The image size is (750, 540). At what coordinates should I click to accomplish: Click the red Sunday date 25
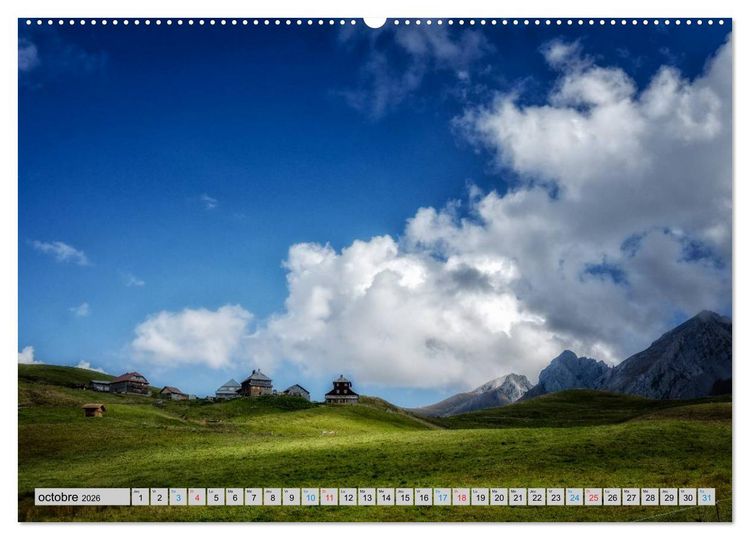point(594,497)
